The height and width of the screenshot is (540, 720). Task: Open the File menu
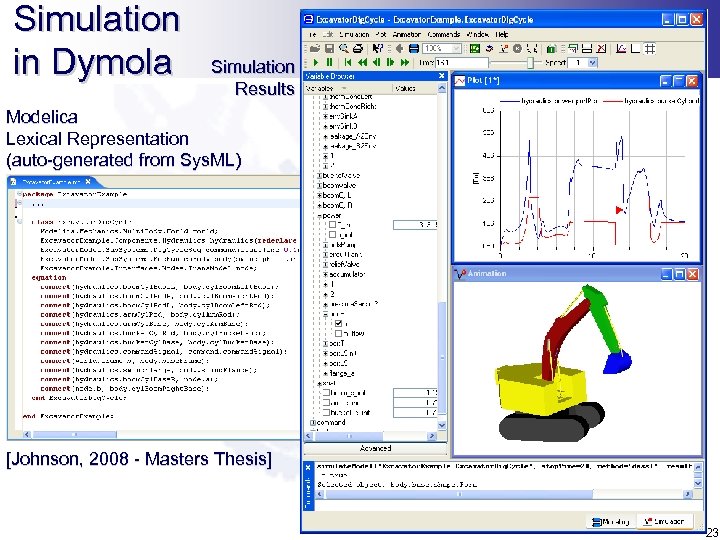[312, 34]
